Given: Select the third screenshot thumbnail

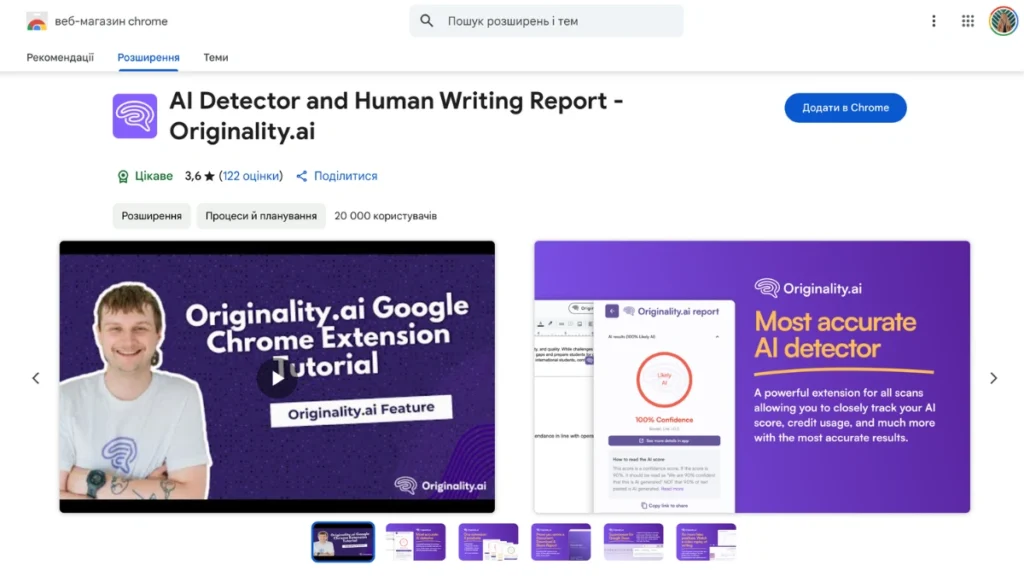Looking at the screenshot, I should (488, 541).
